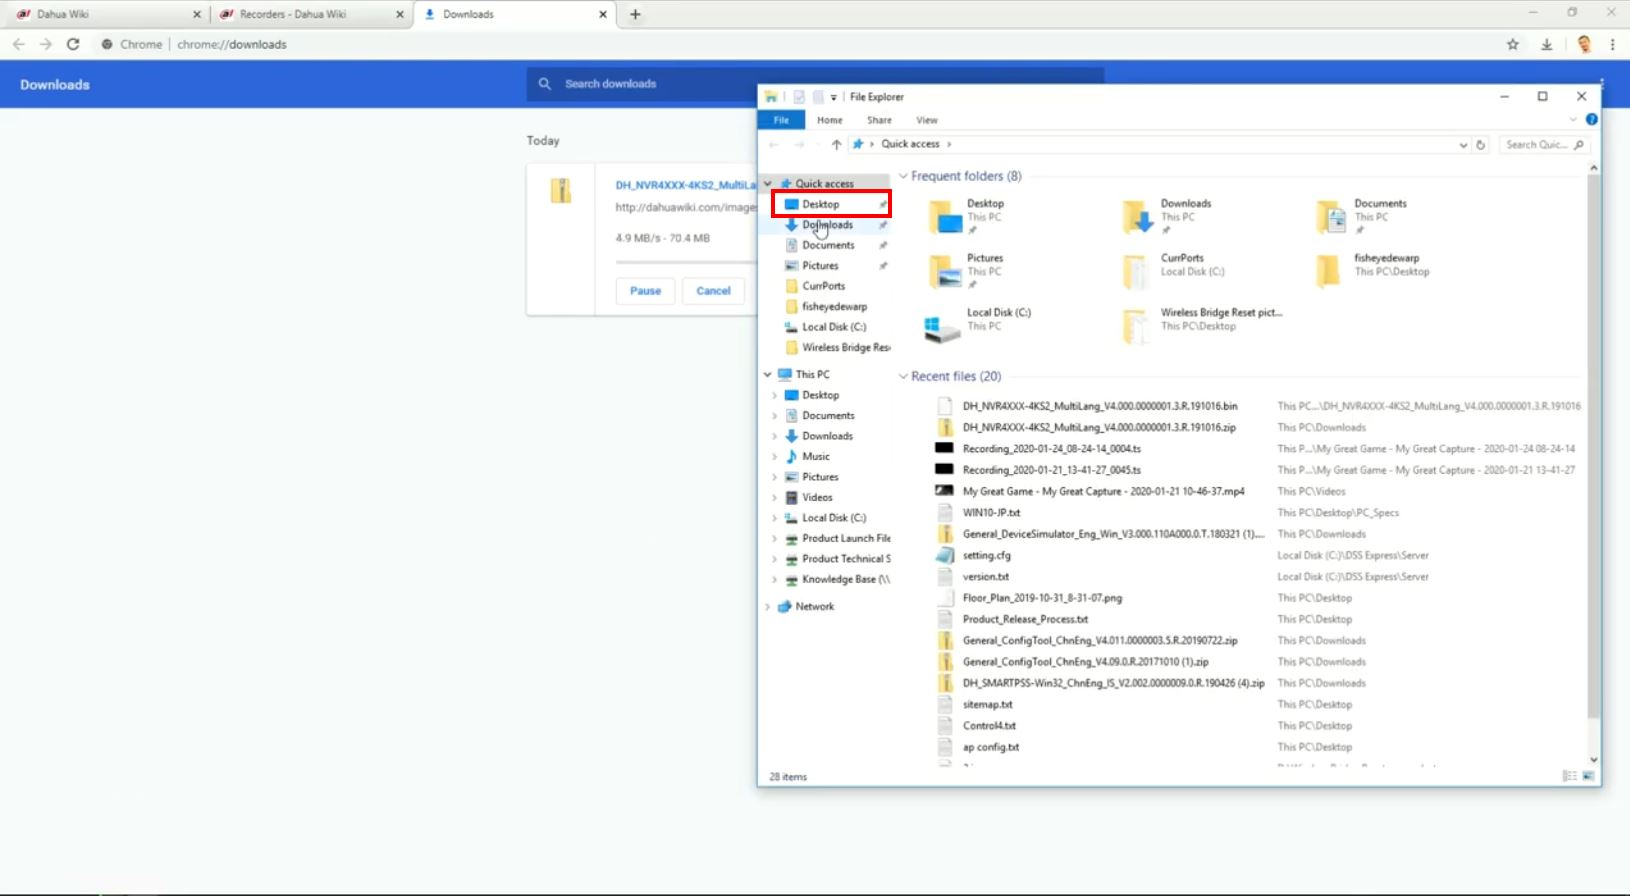1630x896 pixels.
Task: Bookmark this page with the star icon
Action: (1513, 44)
